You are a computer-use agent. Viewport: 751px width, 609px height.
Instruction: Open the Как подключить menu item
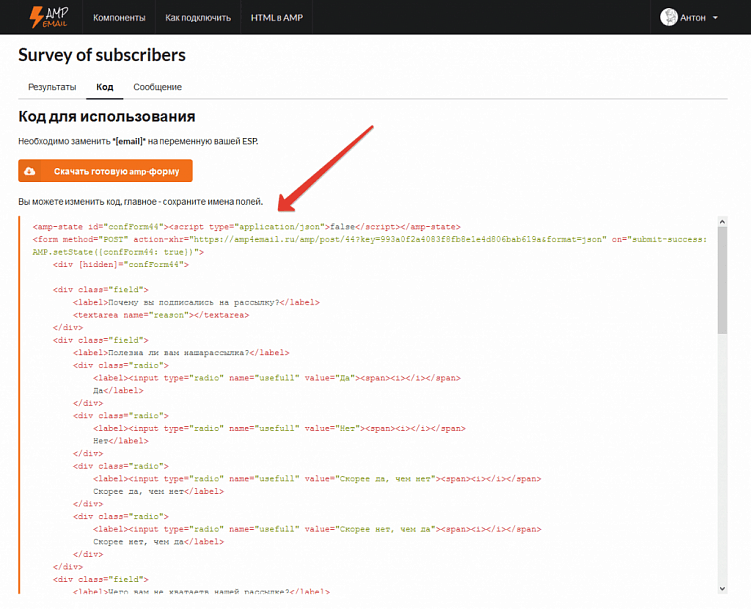pyautogui.click(x=197, y=18)
